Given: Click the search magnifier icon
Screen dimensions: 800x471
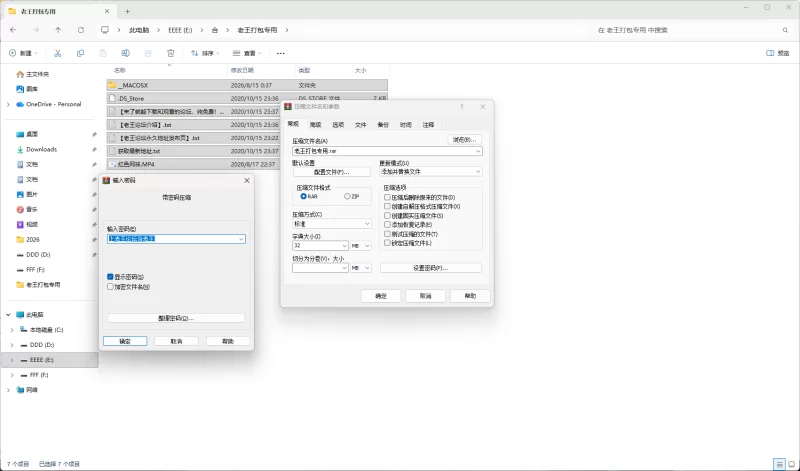Looking at the screenshot, I should click(785, 30).
